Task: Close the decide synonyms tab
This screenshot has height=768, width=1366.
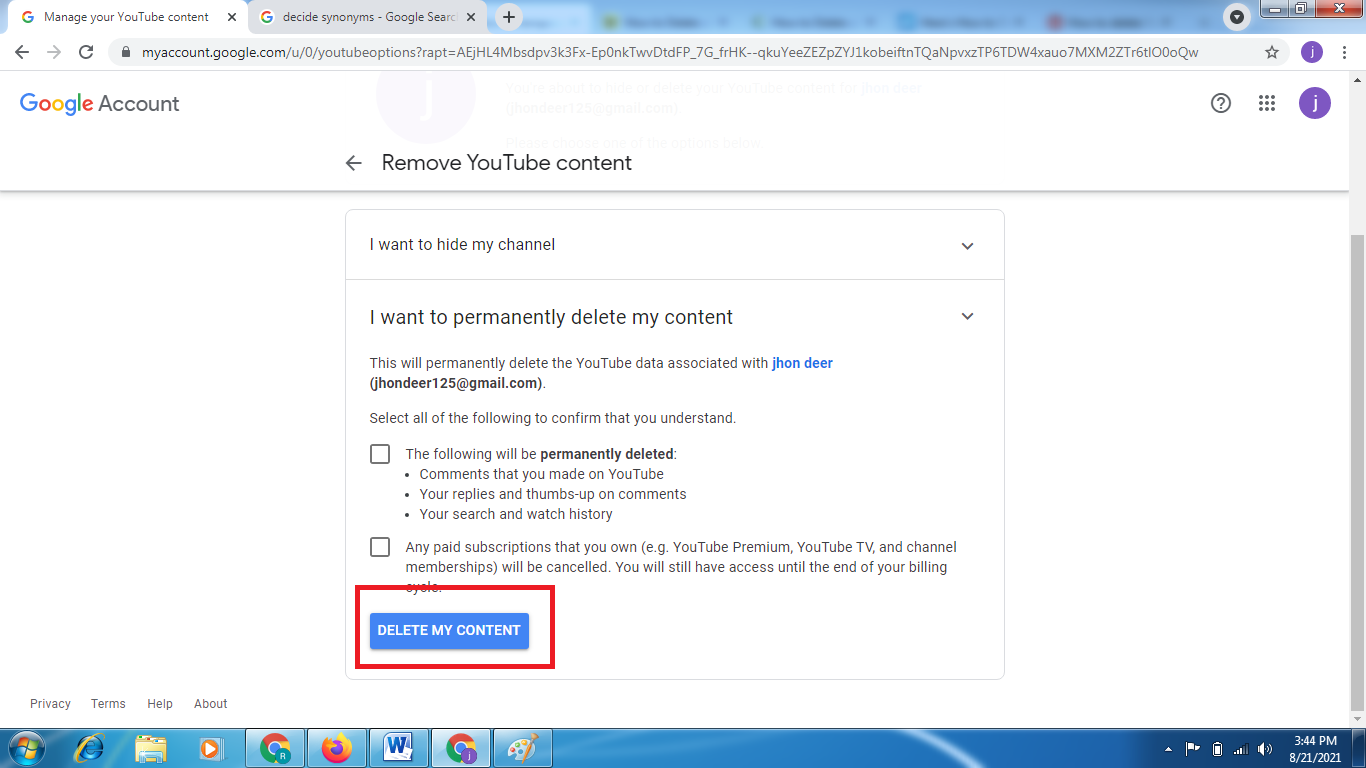Action: [x=471, y=17]
